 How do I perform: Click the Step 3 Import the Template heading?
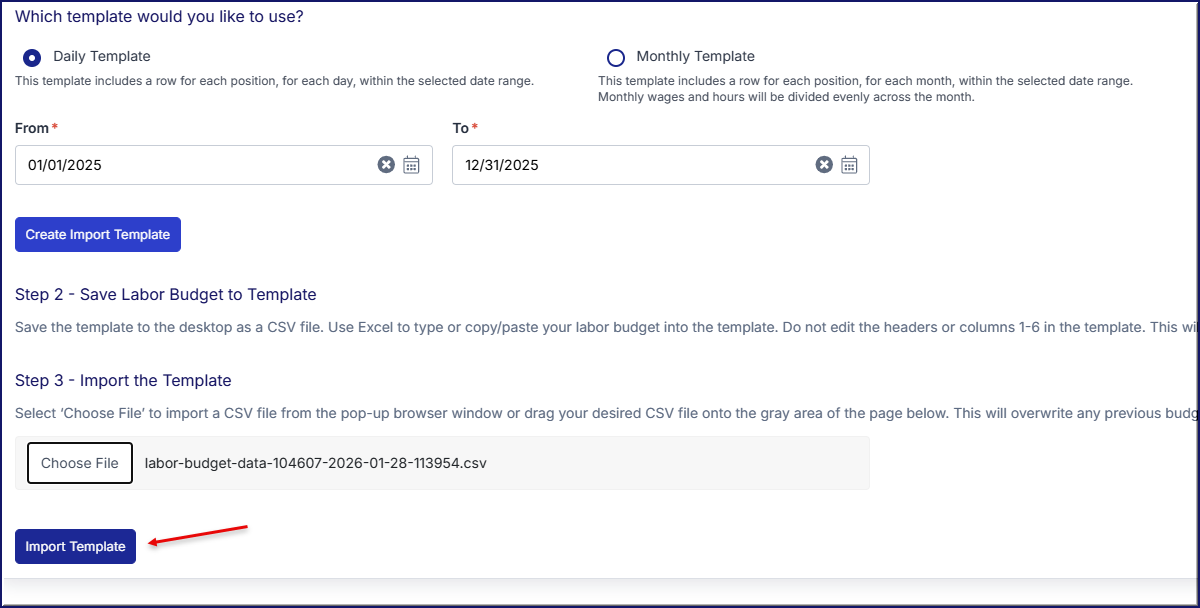pyautogui.click(x=123, y=381)
